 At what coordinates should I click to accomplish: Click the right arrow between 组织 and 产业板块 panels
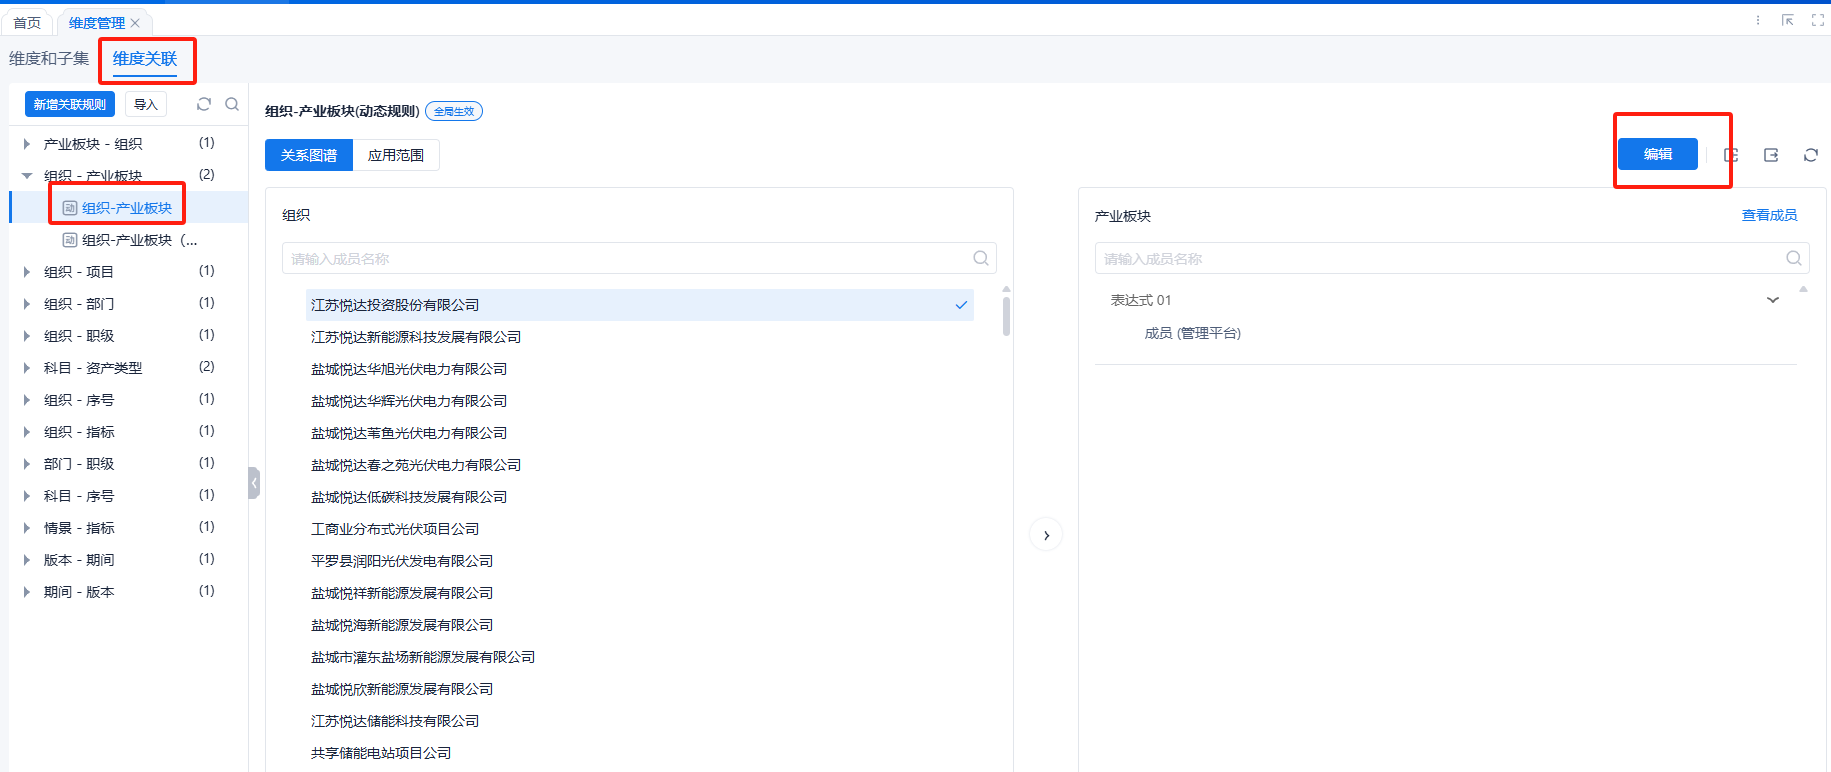pos(1046,535)
